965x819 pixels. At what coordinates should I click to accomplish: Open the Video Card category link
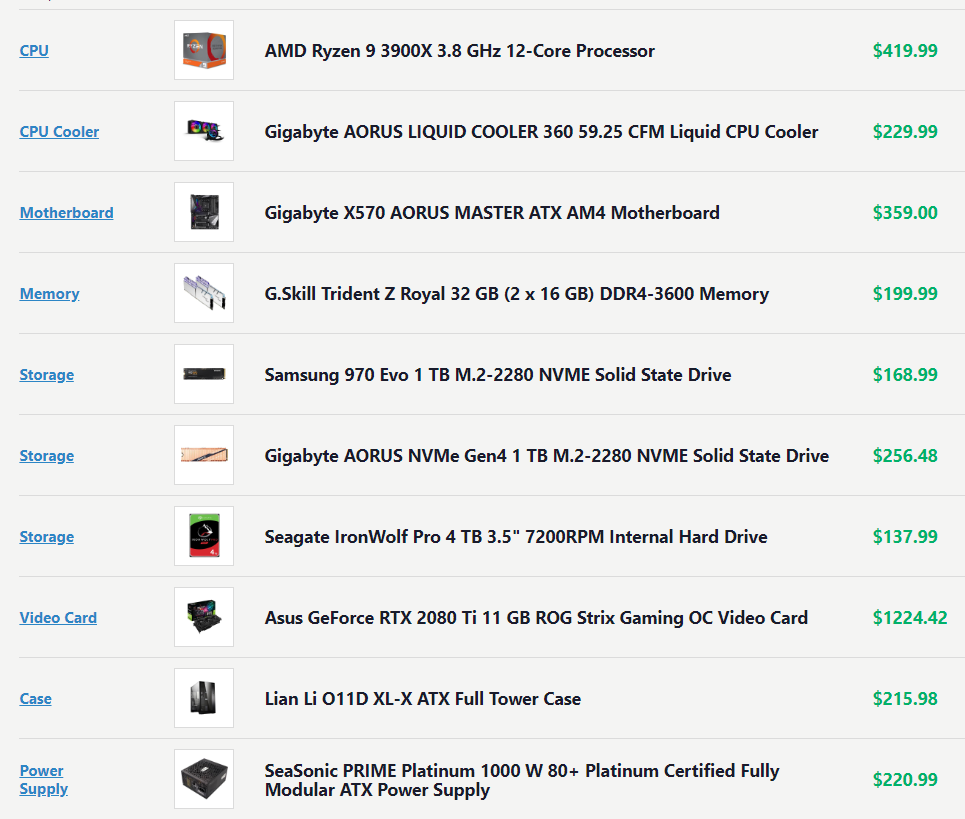click(x=58, y=618)
